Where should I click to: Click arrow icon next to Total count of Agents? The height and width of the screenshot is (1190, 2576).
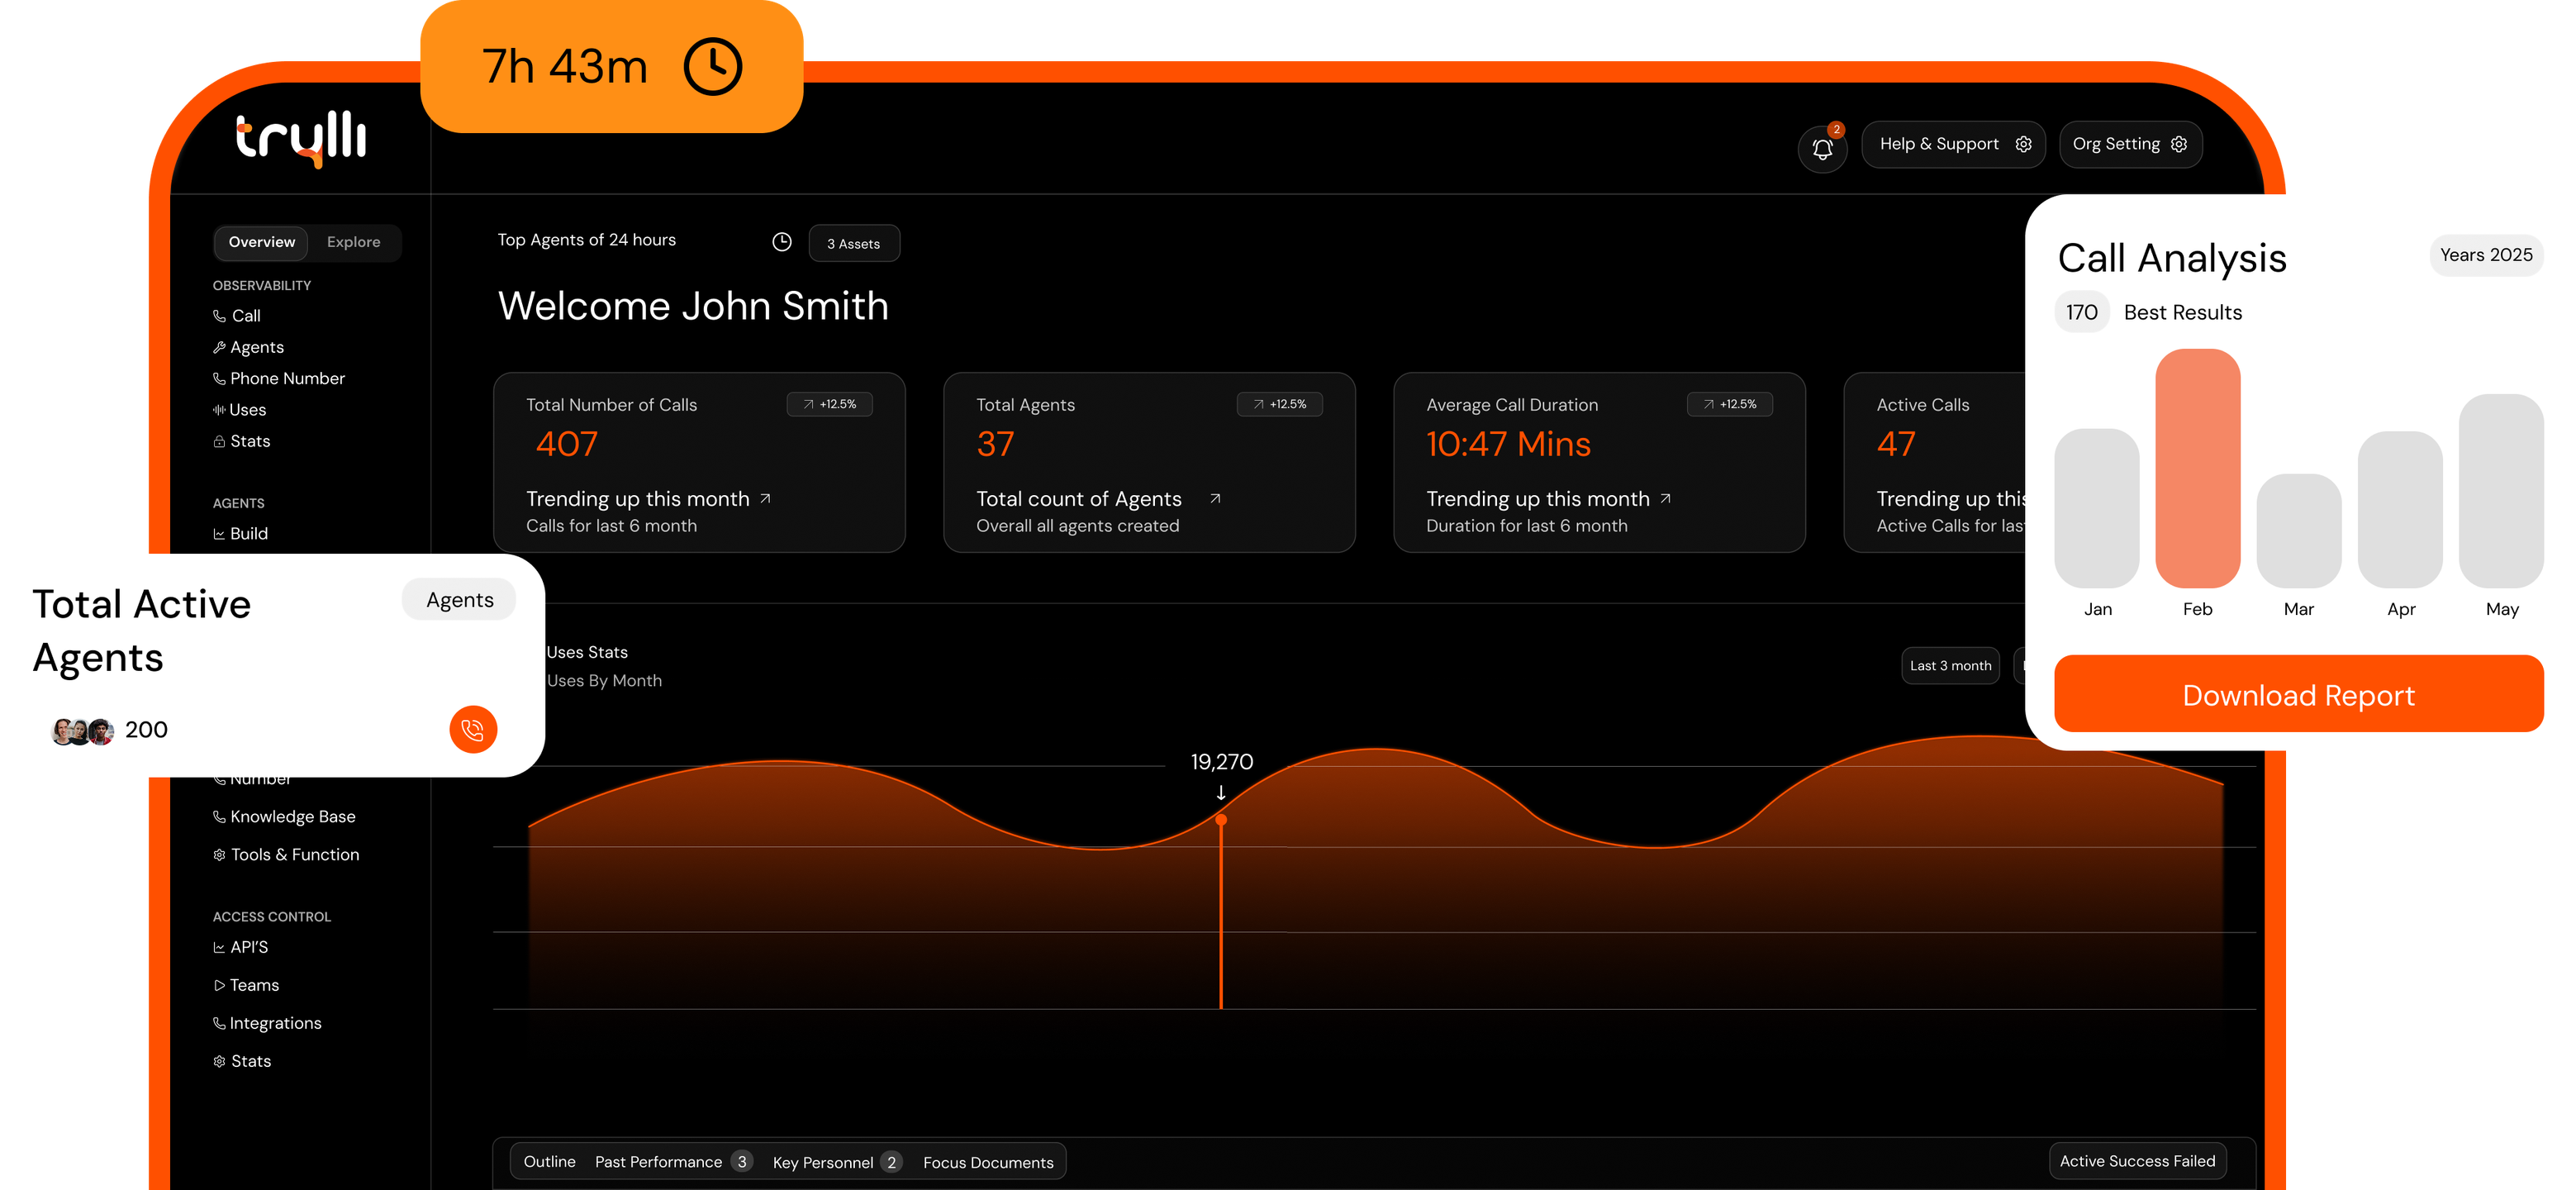1215,498
